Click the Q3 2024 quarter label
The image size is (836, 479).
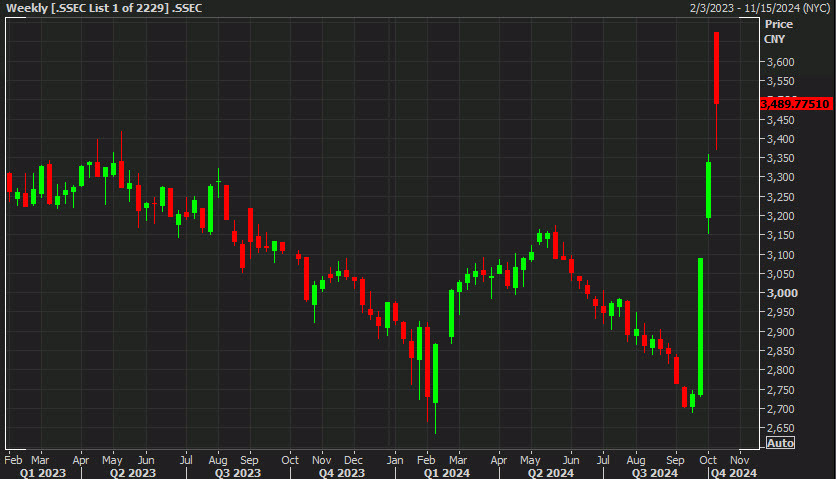click(x=655, y=473)
